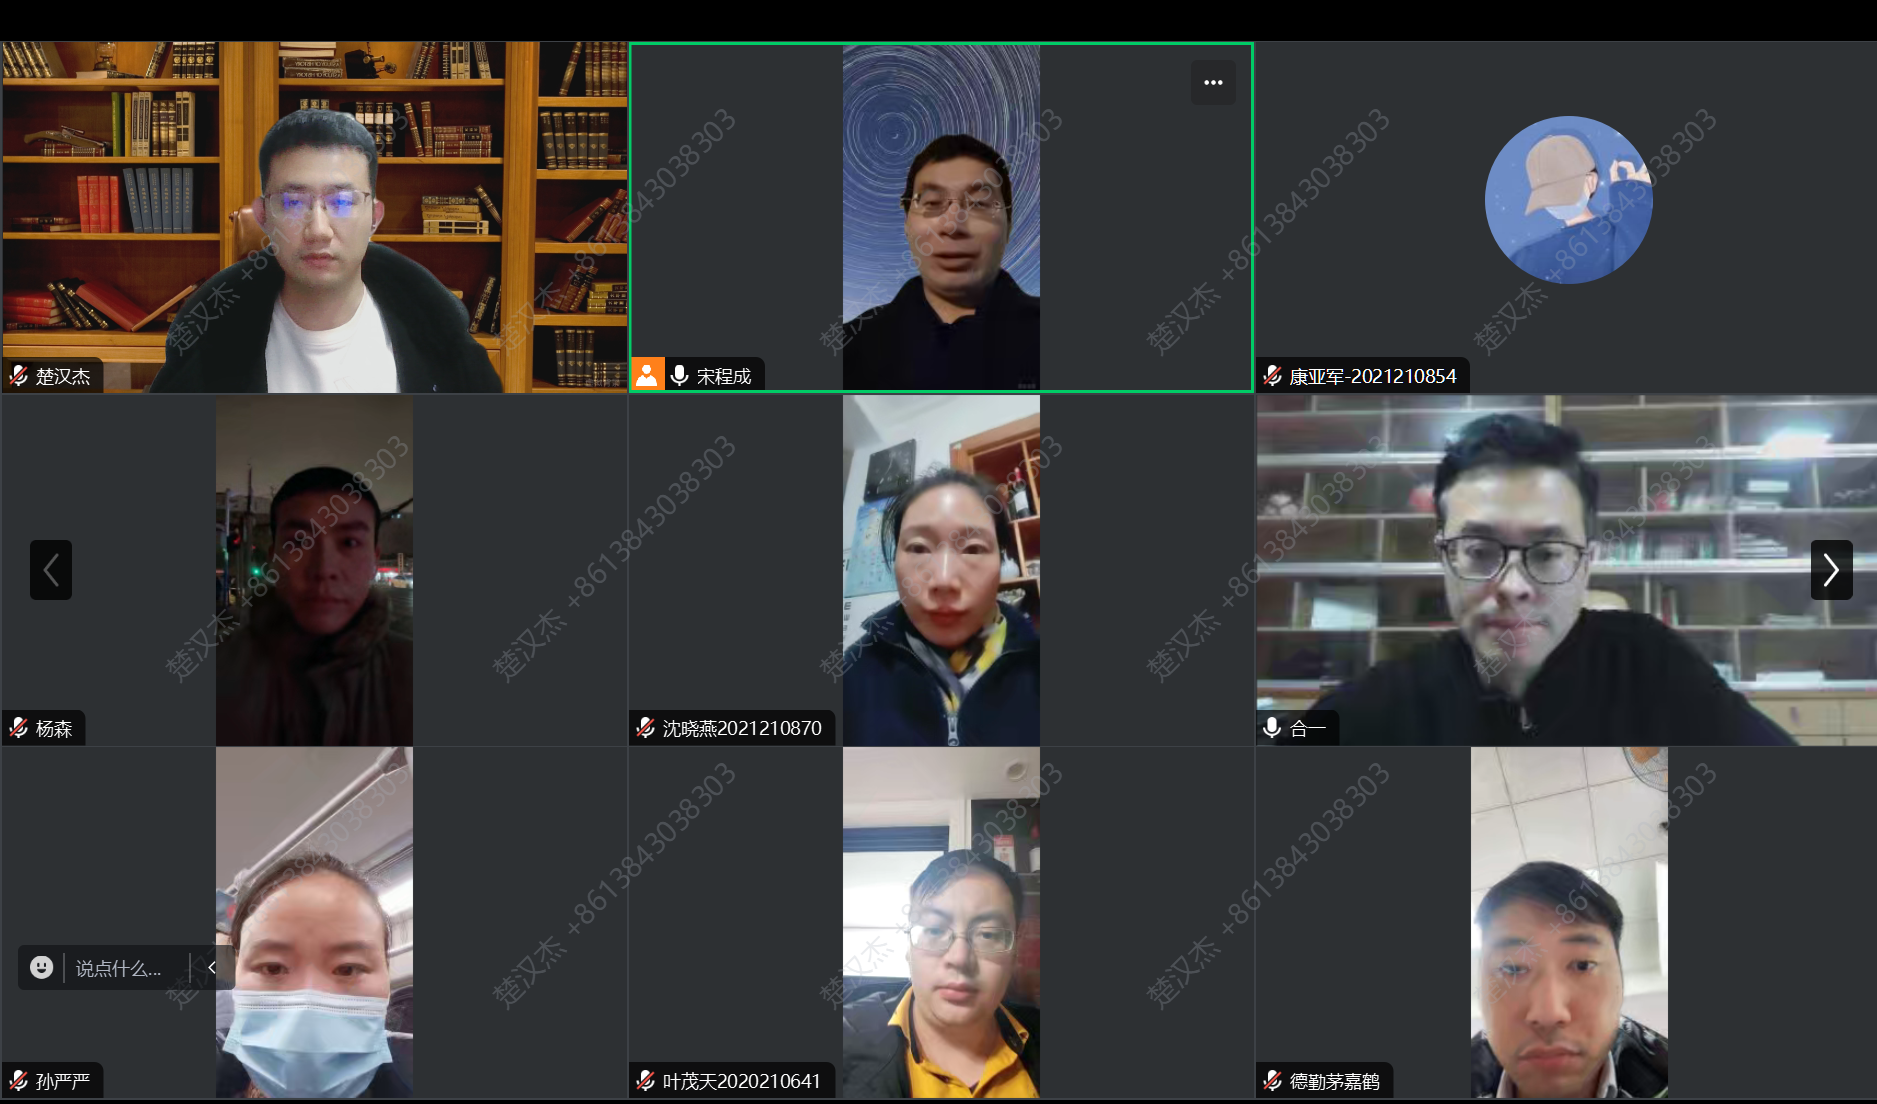Select 沈晓燕's video feed
The height and width of the screenshot is (1104, 1877).
point(941,570)
